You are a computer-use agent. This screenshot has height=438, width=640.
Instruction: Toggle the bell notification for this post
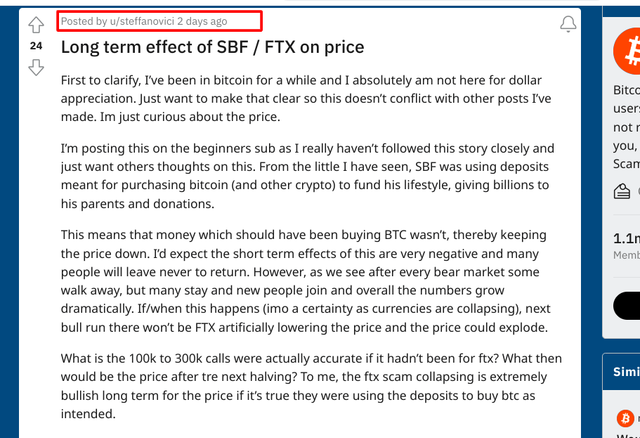point(568,24)
